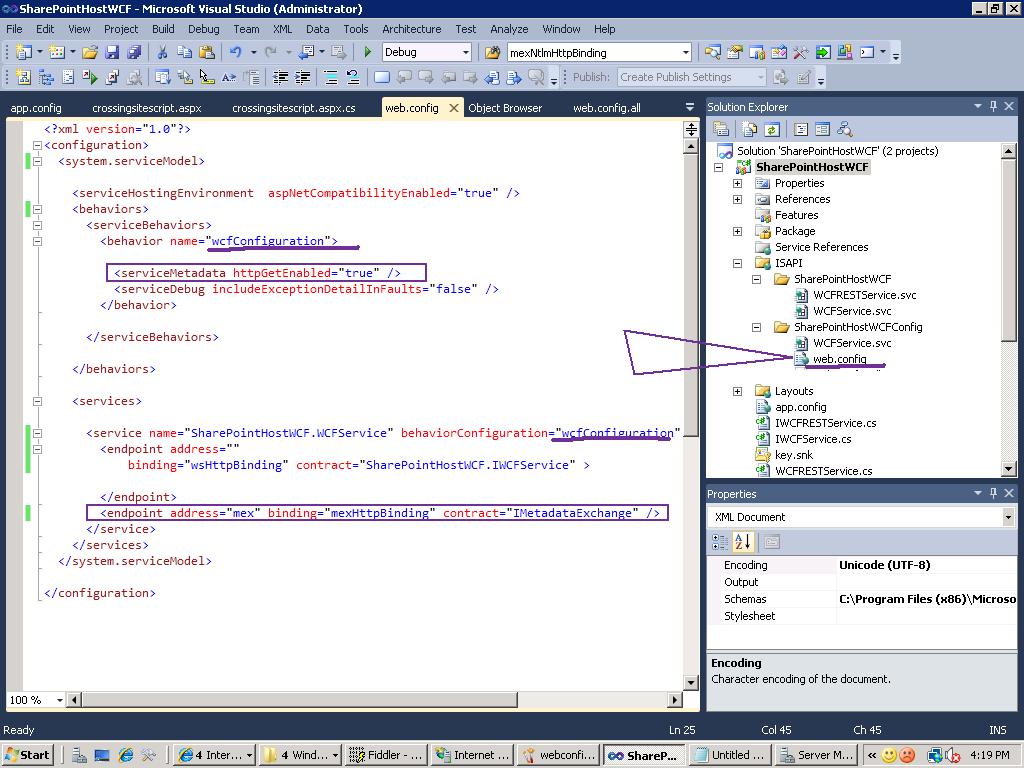Click the View Class Diagram icon
Screen dimensions: 1024x768
[x=845, y=129]
